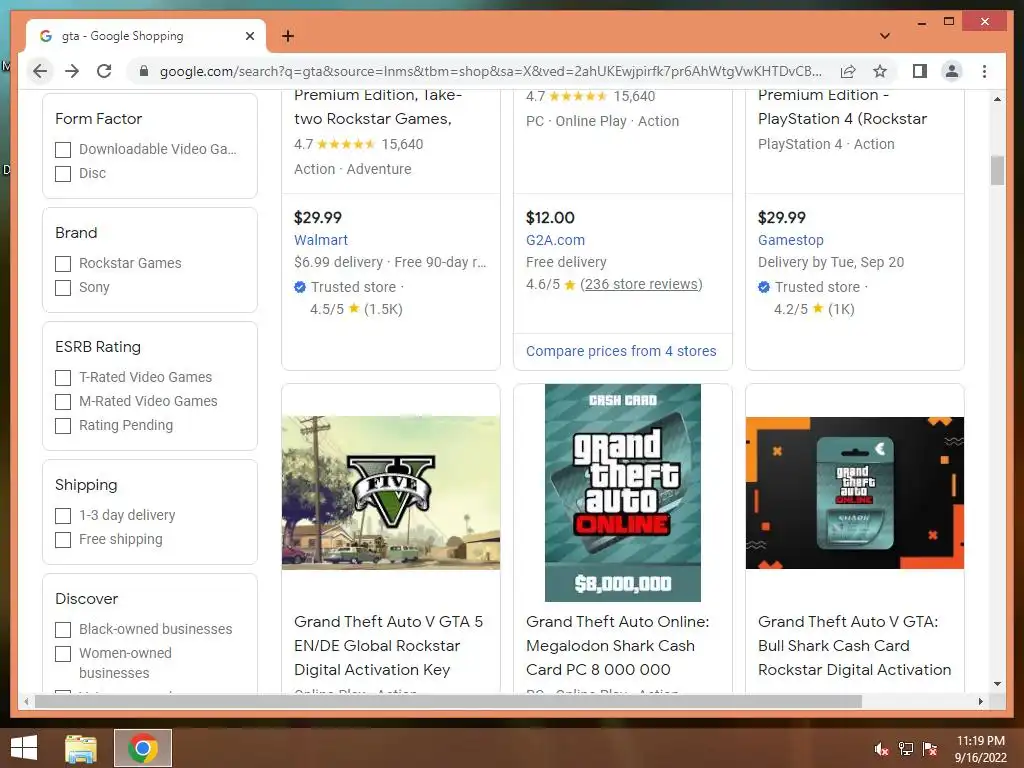Click Compare prices from 4 stores
The width and height of the screenshot is (1024, 768).
[x=621, y=351]
